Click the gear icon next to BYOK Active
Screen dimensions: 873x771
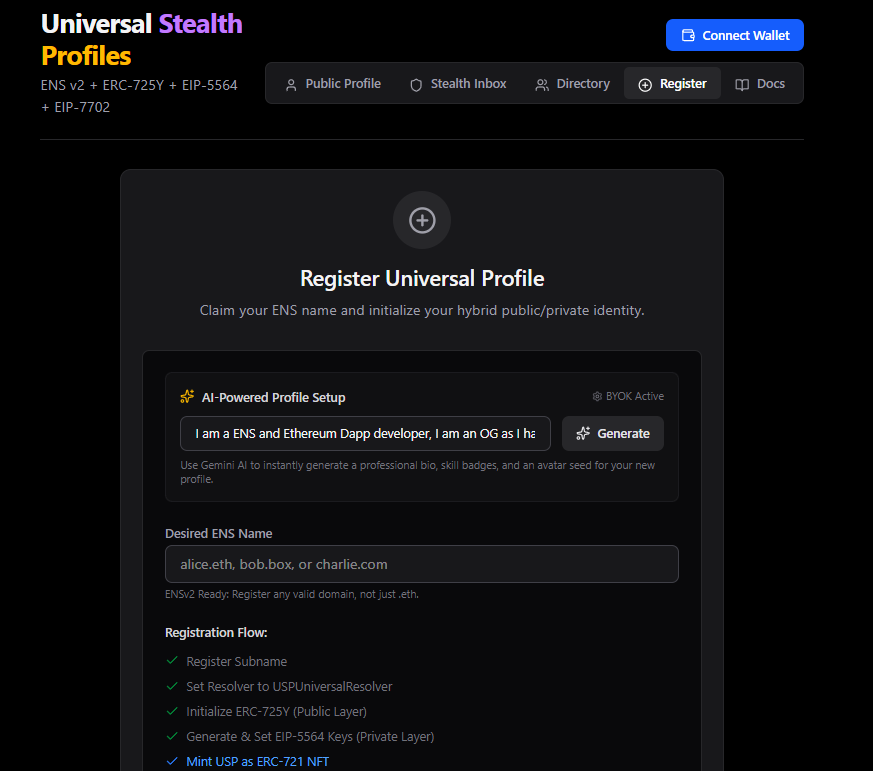click(597, 396)
